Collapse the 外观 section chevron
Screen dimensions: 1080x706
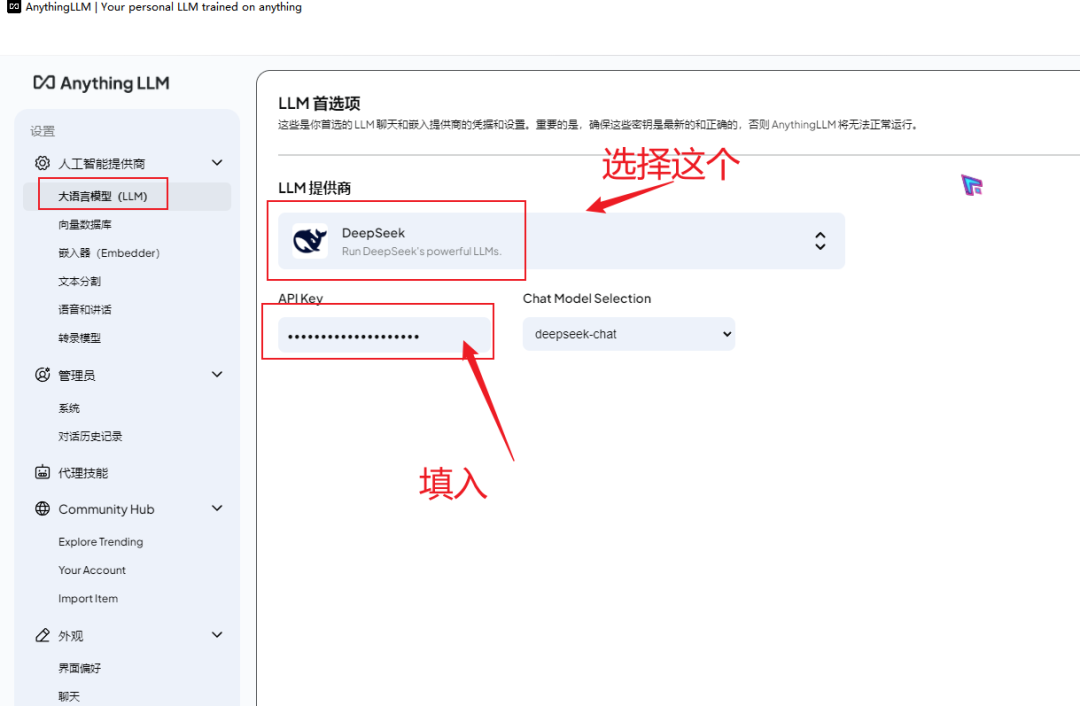(x=217, y=635)
